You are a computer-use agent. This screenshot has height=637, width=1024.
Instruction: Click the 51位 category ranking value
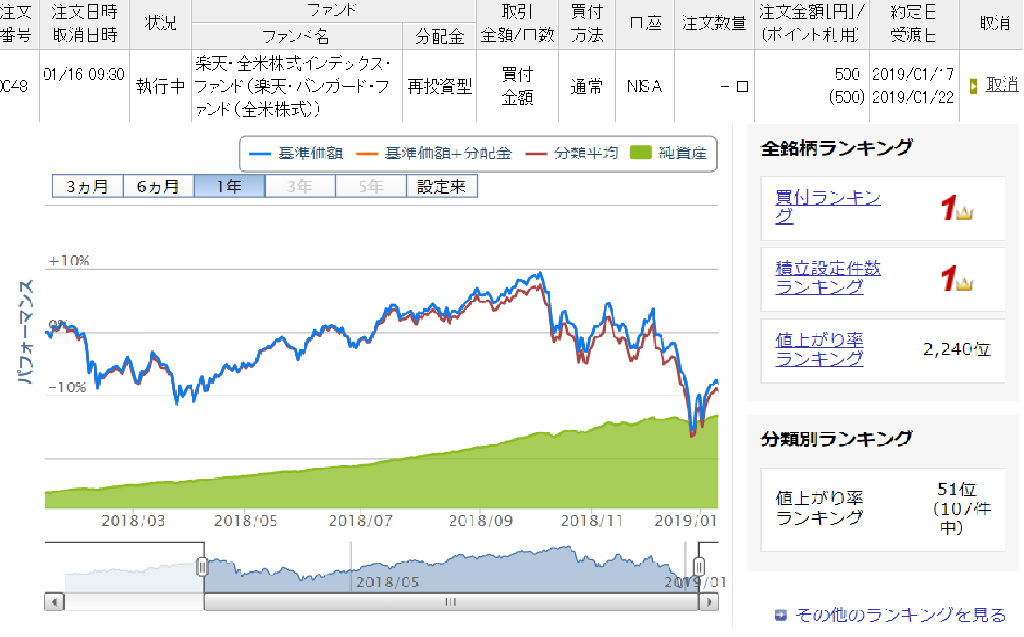tap(957, 489)
